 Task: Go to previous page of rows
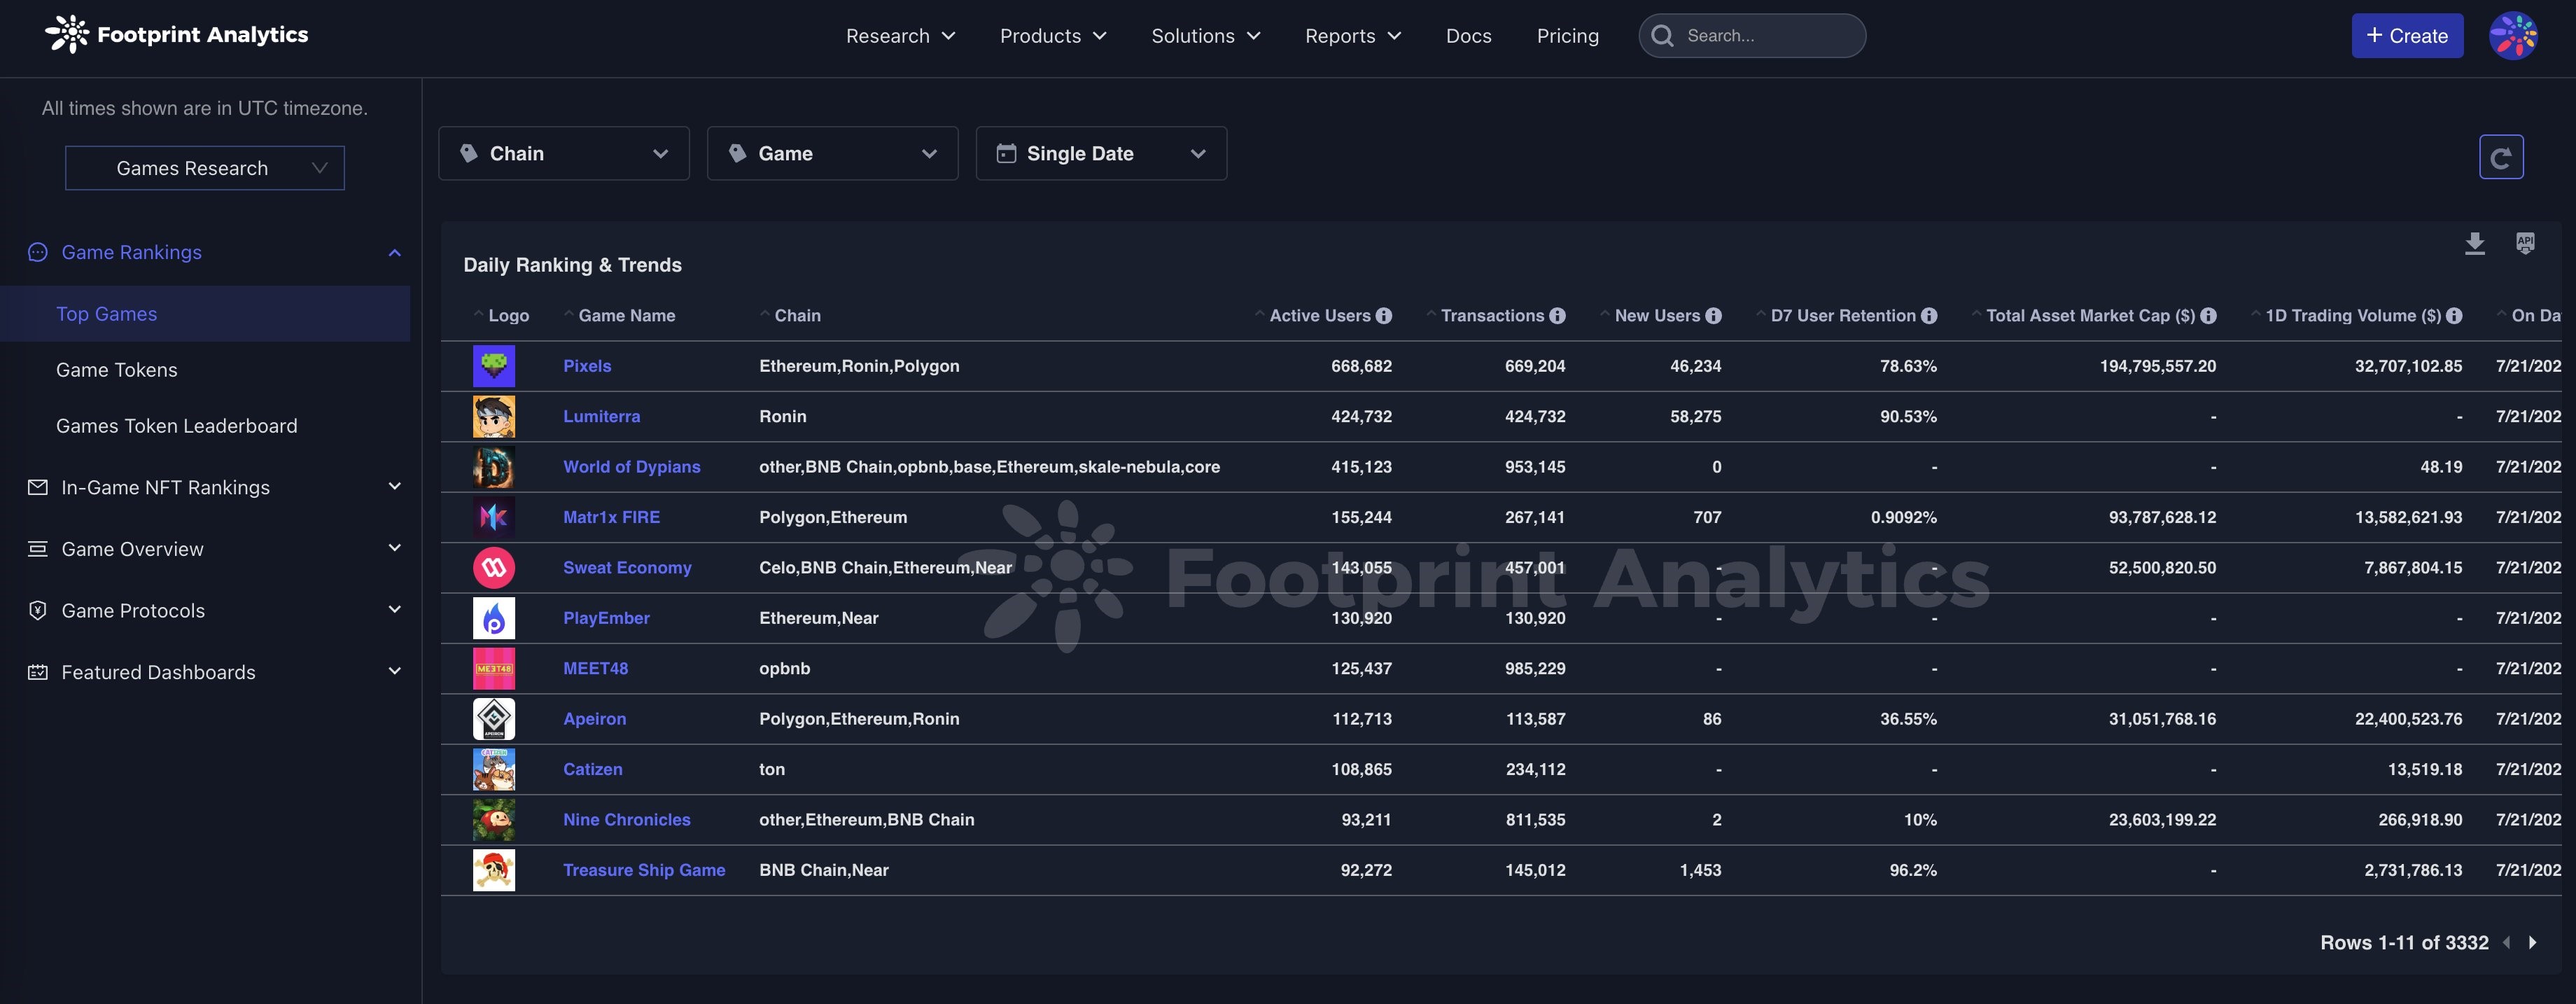pos(2507,943)
